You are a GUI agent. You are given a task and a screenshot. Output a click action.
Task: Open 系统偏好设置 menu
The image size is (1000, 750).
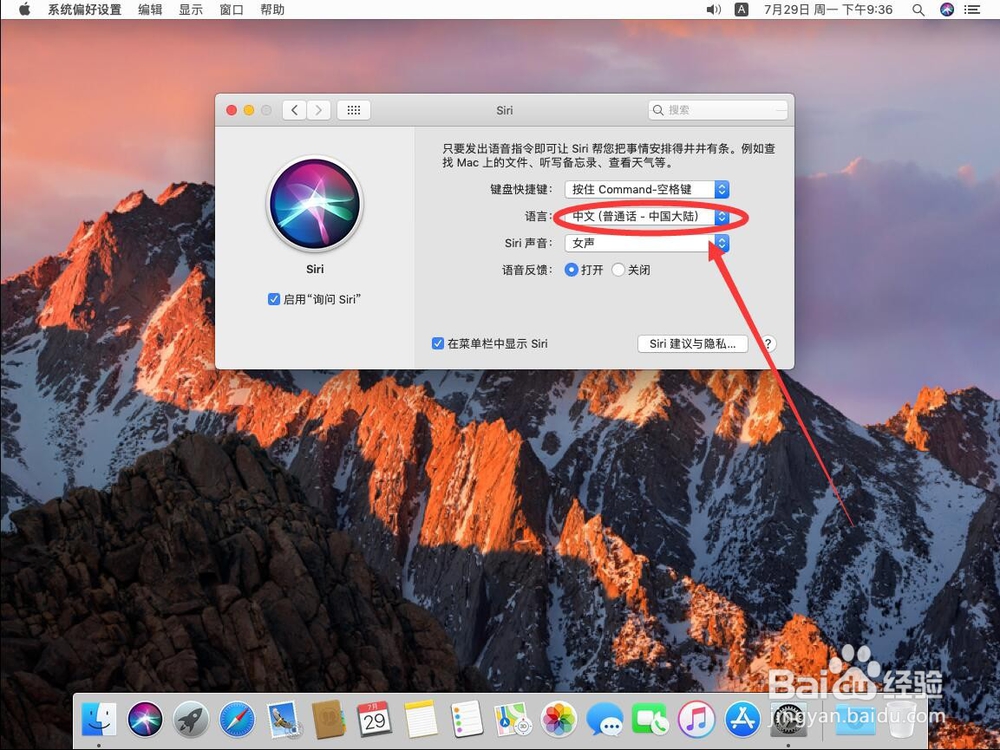click(x=84, y=10)
